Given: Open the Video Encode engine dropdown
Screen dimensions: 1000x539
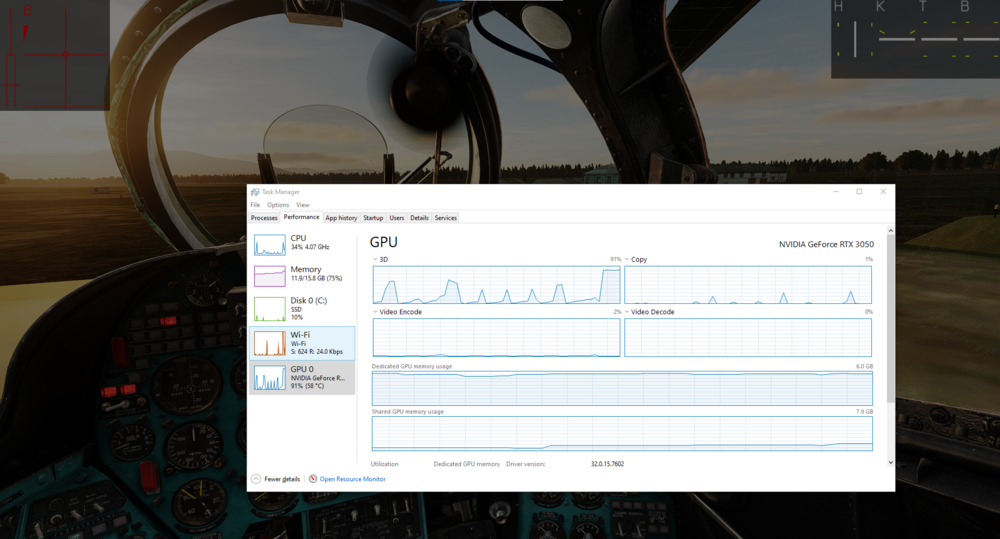Looking at the screenshot, I should click(375, 312).
